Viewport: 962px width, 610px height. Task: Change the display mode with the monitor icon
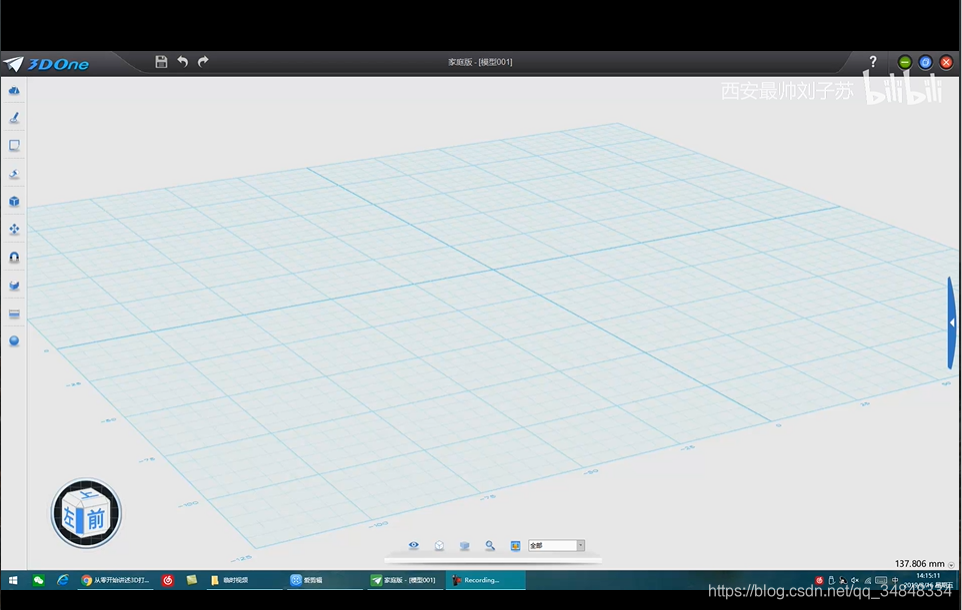pyautogui.click(x=464, y=546)
